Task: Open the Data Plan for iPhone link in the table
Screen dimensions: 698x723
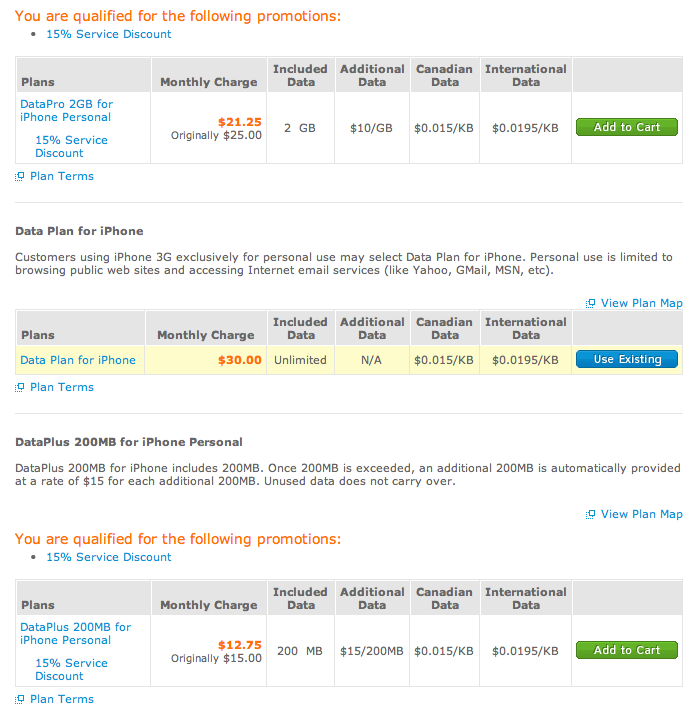Action: tap(78, 360)
